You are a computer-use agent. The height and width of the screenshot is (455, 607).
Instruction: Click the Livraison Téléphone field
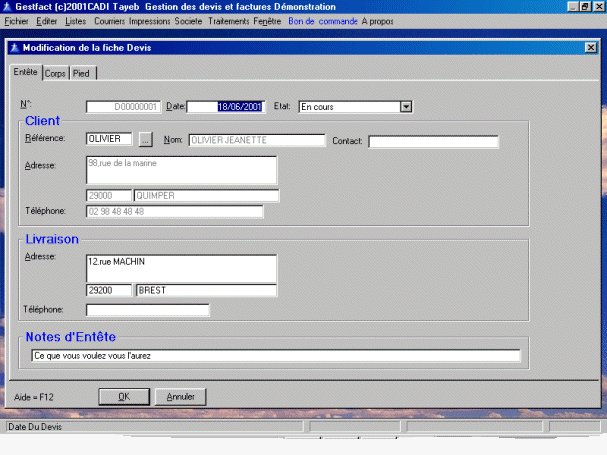pyautogui.click(x=147, y=310)
